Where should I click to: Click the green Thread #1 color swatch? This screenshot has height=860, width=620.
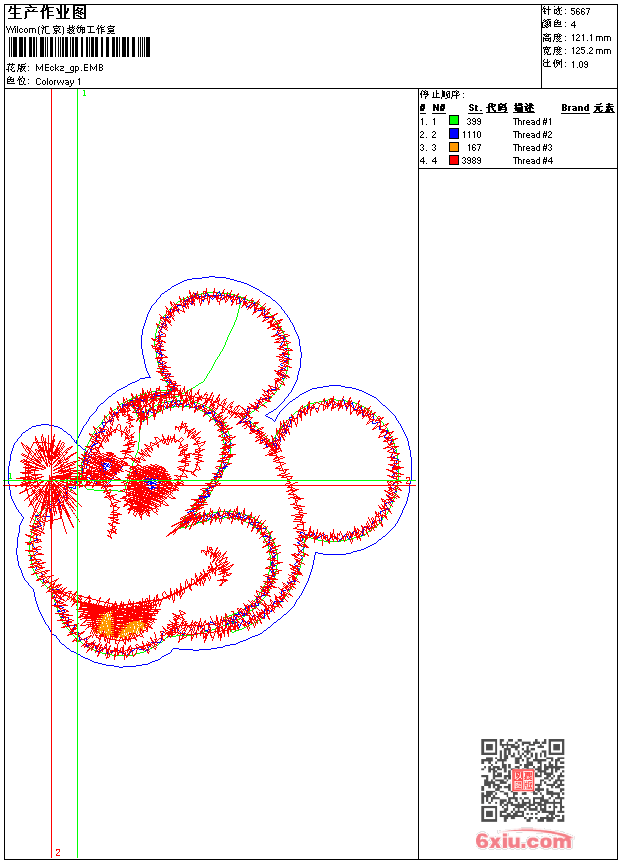pos(454,121)
